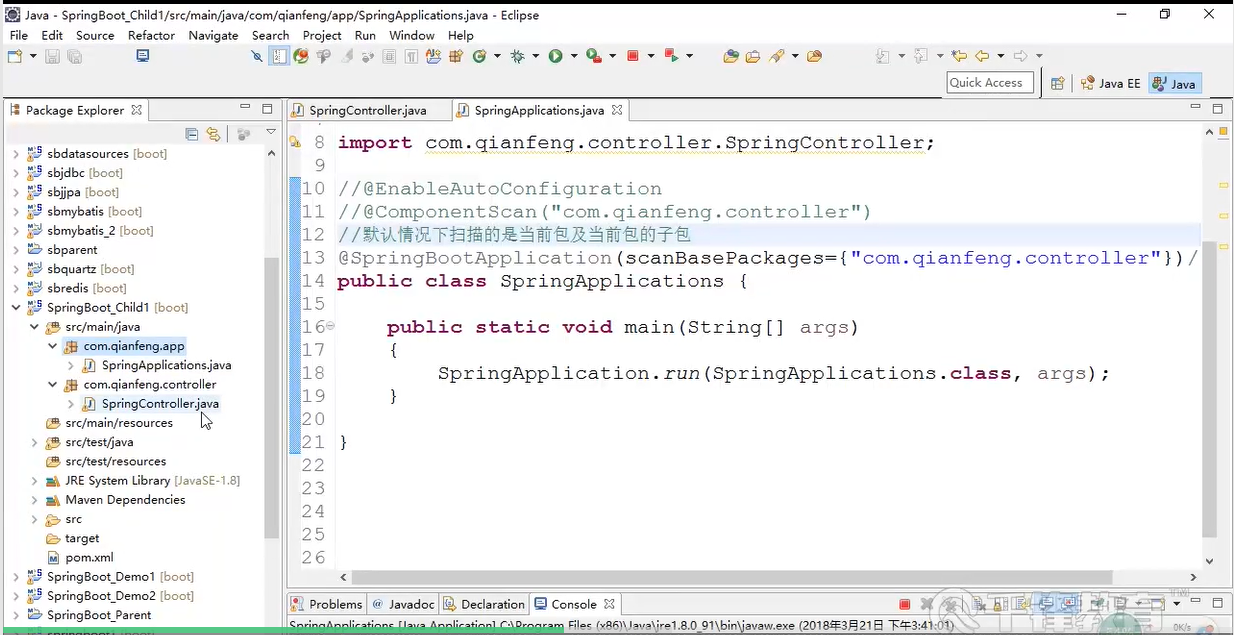Screen dimensions: 1234x635
Task: Click the Open Task folder icon
Action: tap(753, 57)
